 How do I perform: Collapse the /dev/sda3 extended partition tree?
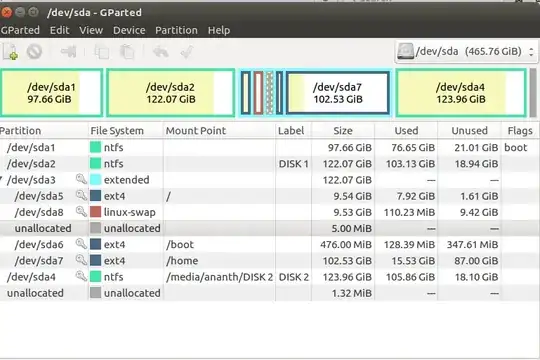[2, 179]
